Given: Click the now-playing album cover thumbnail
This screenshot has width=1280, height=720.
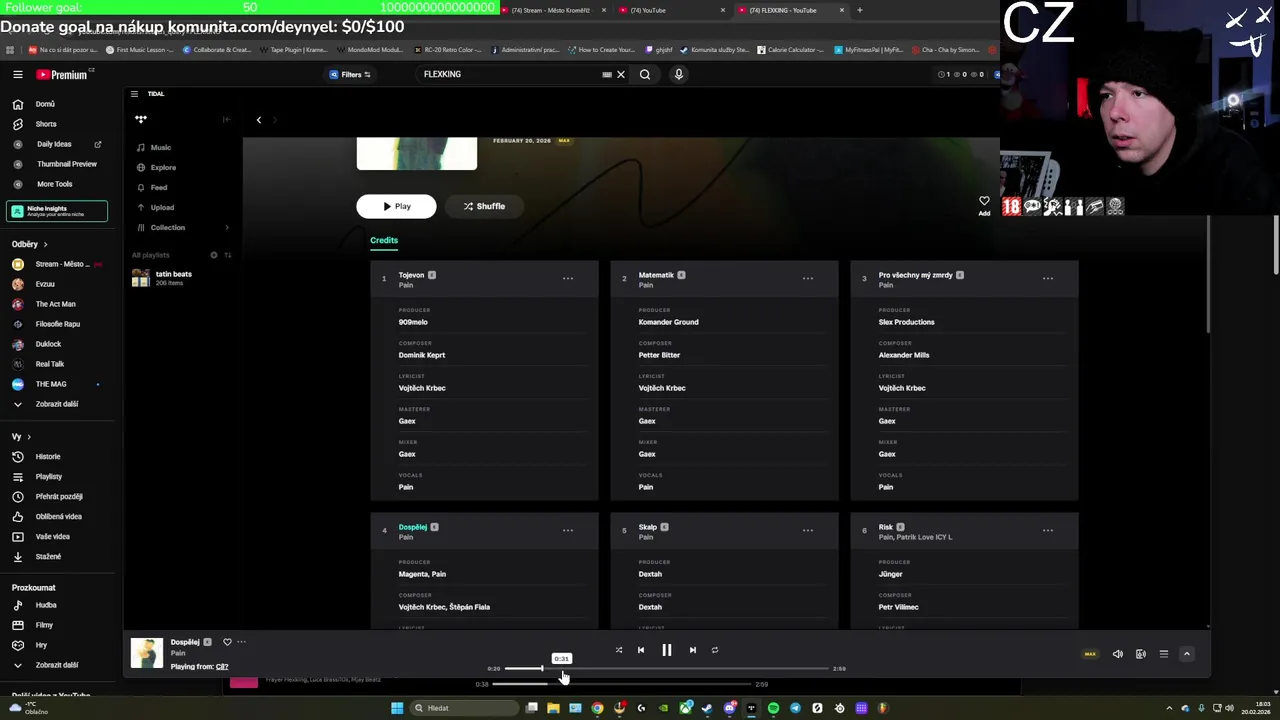Looking at the screenshot, I should click(x=146, y=653).
